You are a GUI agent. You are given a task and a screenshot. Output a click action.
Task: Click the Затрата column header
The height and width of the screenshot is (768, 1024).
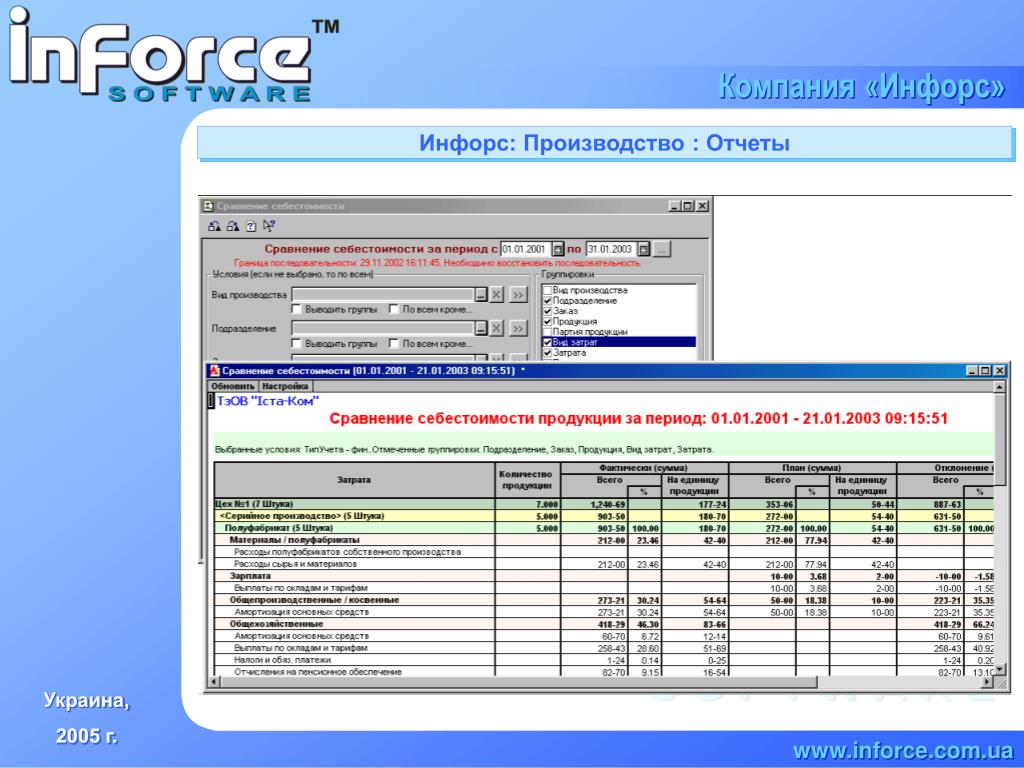[355, 480]
